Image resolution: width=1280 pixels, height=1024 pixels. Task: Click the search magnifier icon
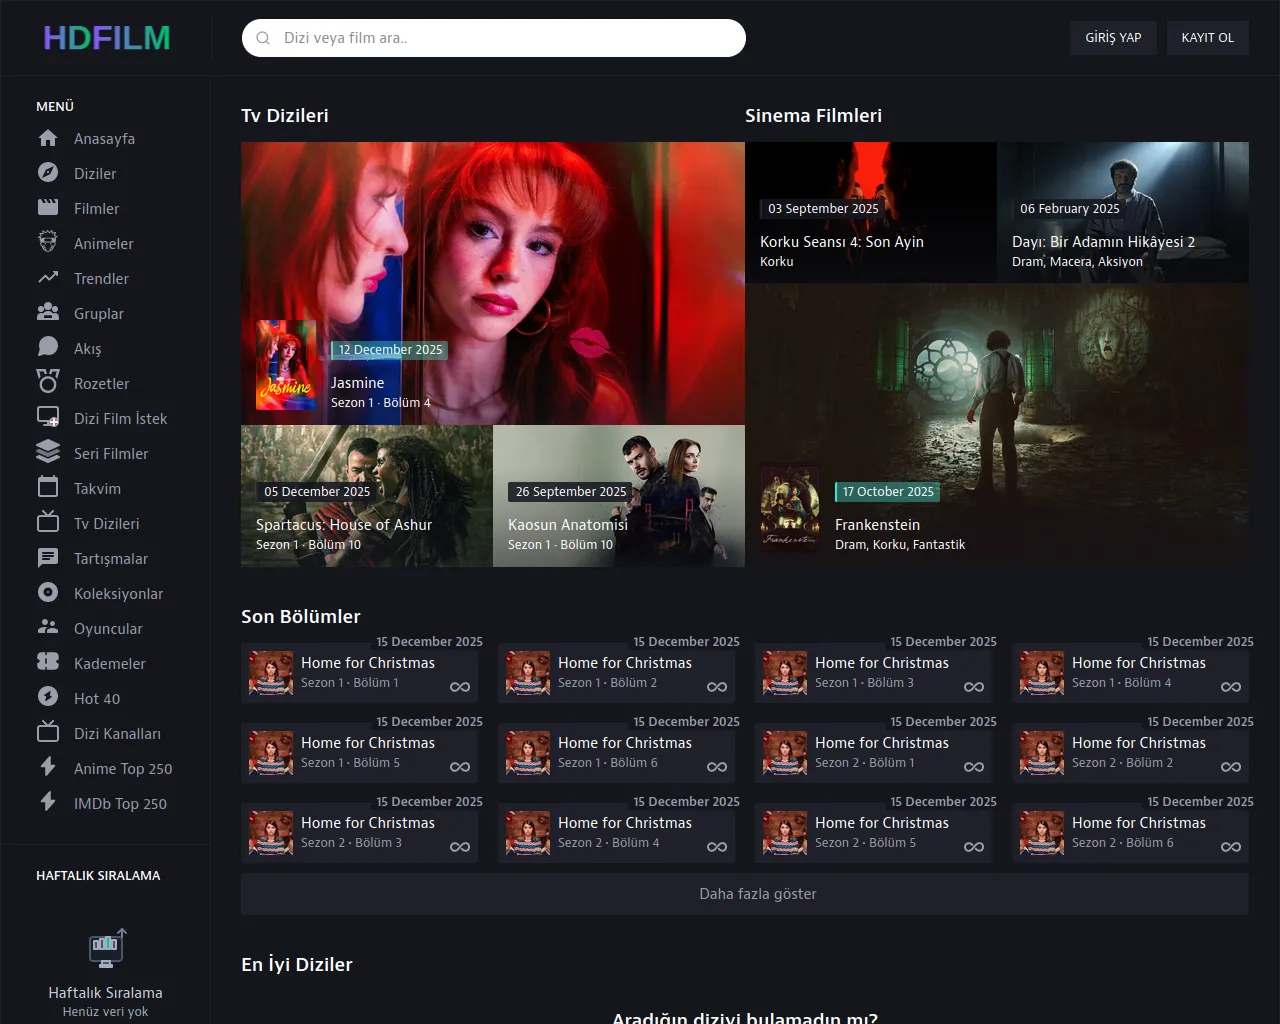tap(263, 38)
